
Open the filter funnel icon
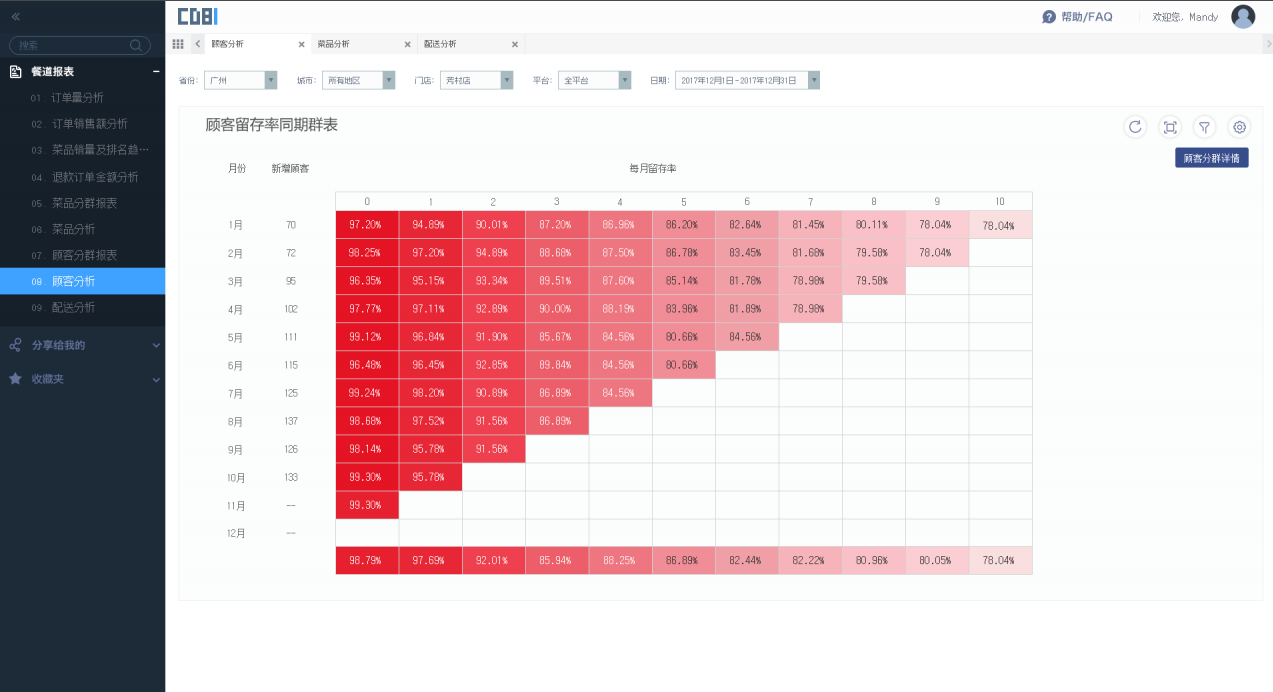pyautogui.click(x=1205, y=127)
